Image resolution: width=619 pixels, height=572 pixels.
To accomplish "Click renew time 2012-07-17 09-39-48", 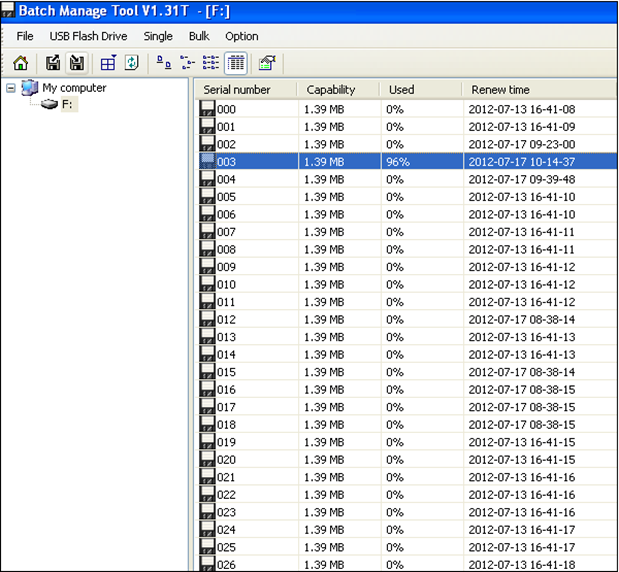I will pos(521,179).
